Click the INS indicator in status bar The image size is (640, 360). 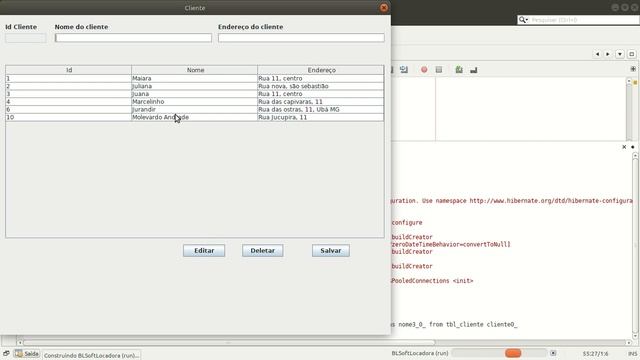pyautogui.click(x=632, y=353)
